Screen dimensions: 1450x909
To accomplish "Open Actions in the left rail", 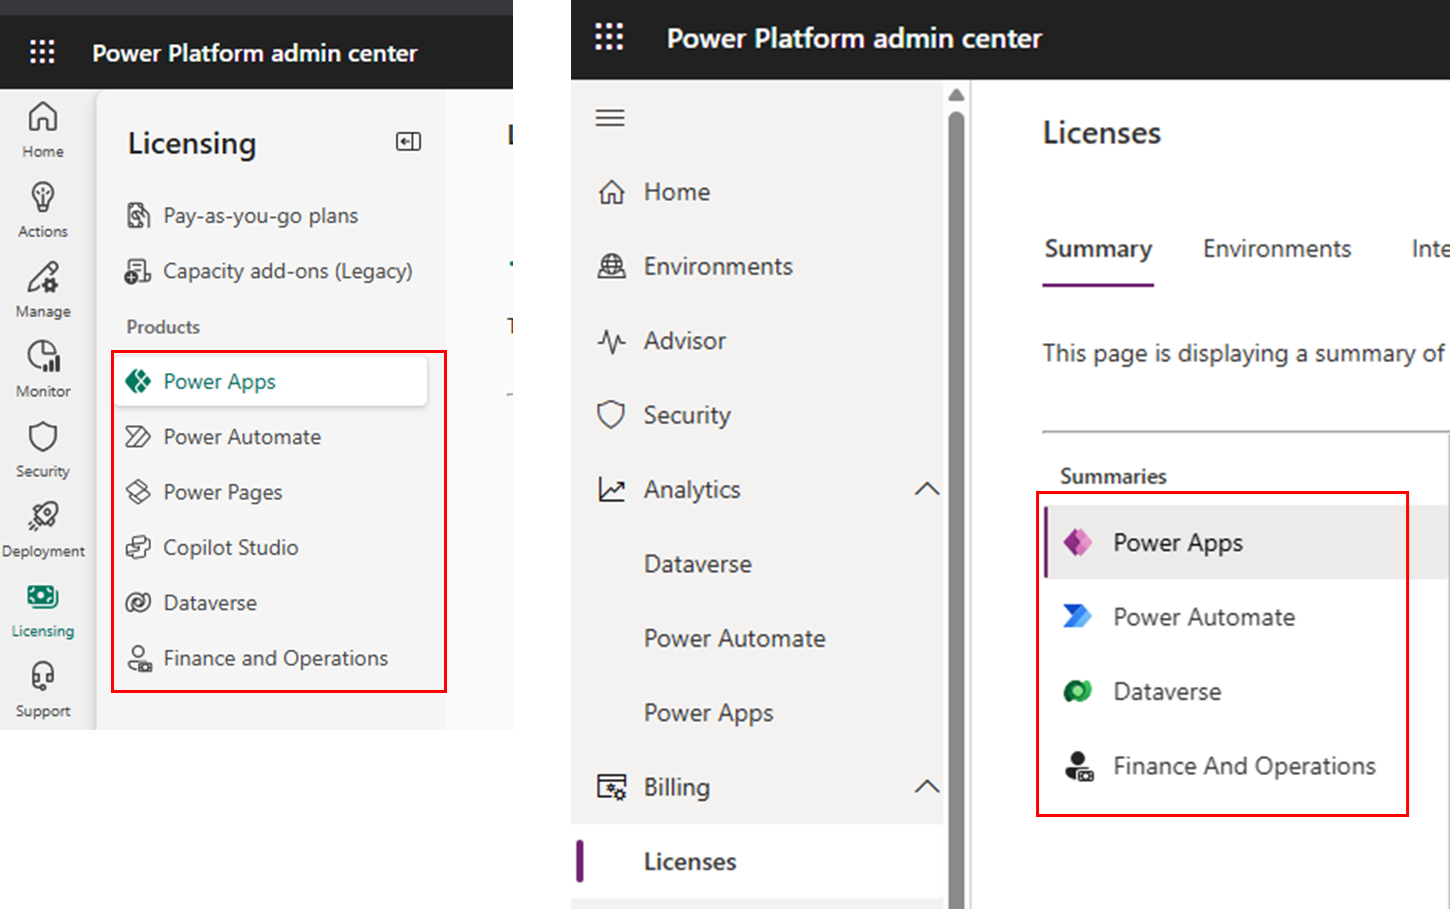I will (43, 209).
